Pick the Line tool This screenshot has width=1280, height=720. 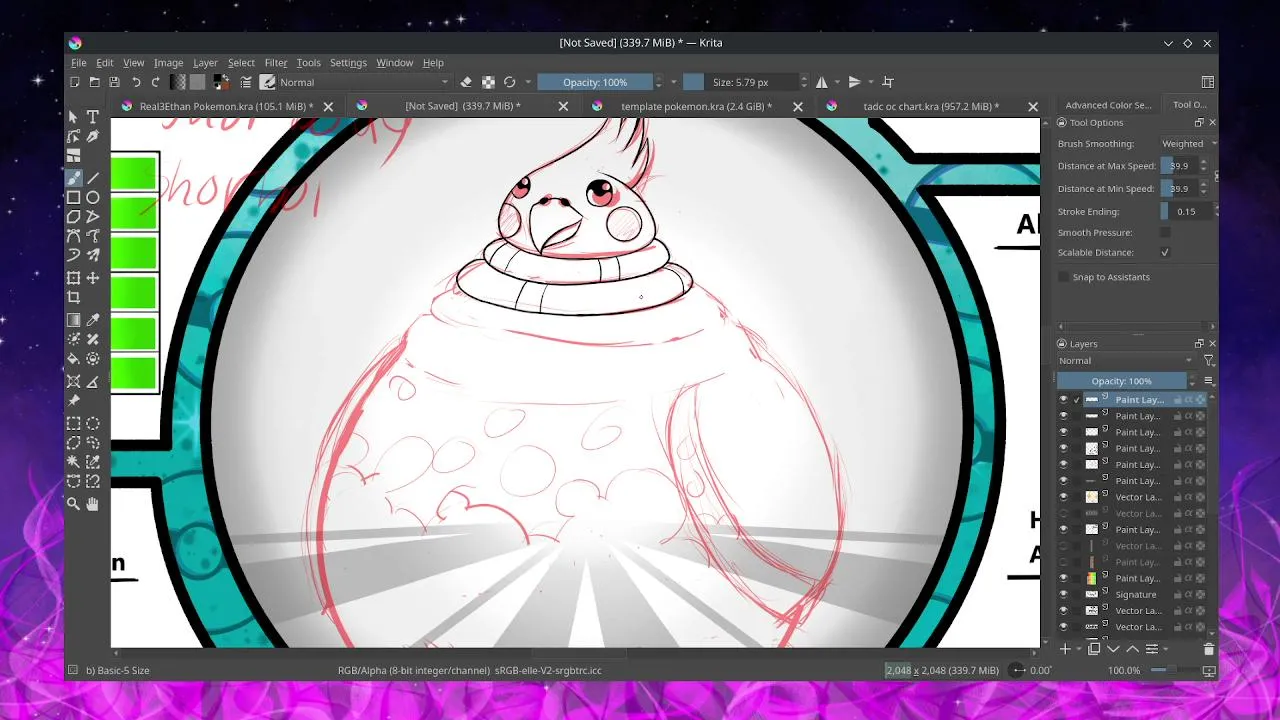pos(93,178)
